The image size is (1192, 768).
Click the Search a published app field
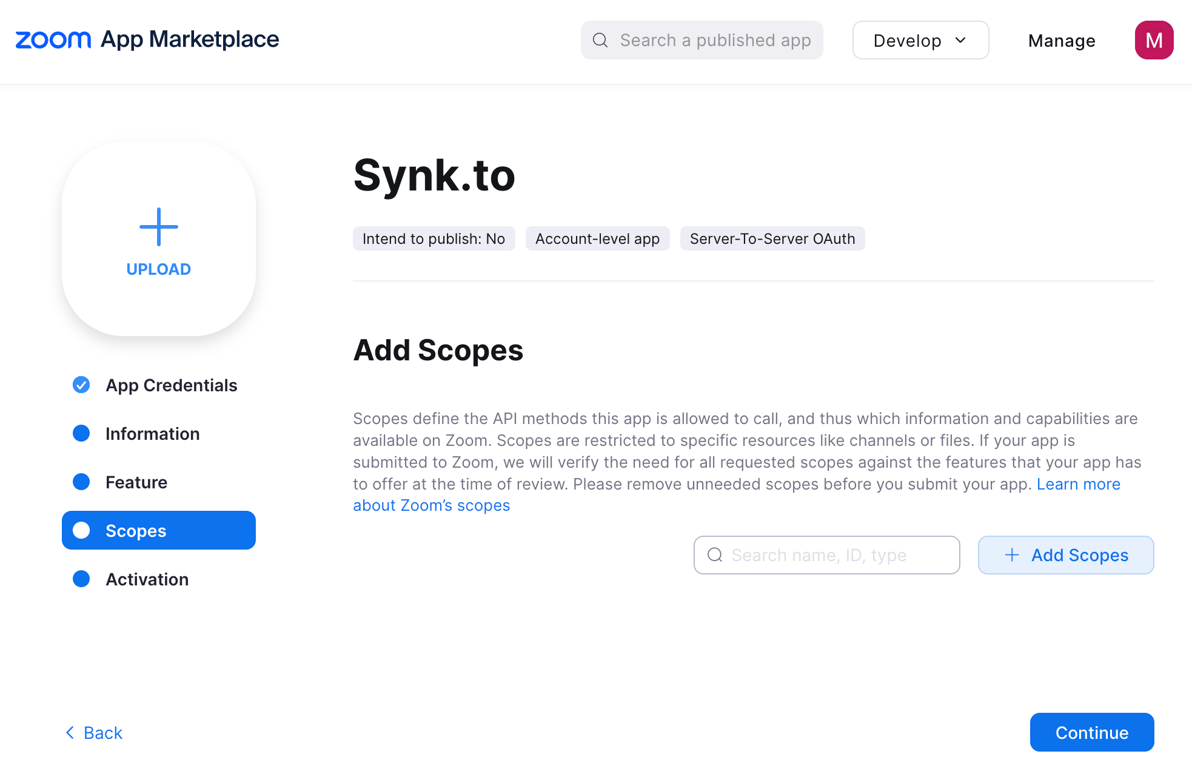click(715, 40)
